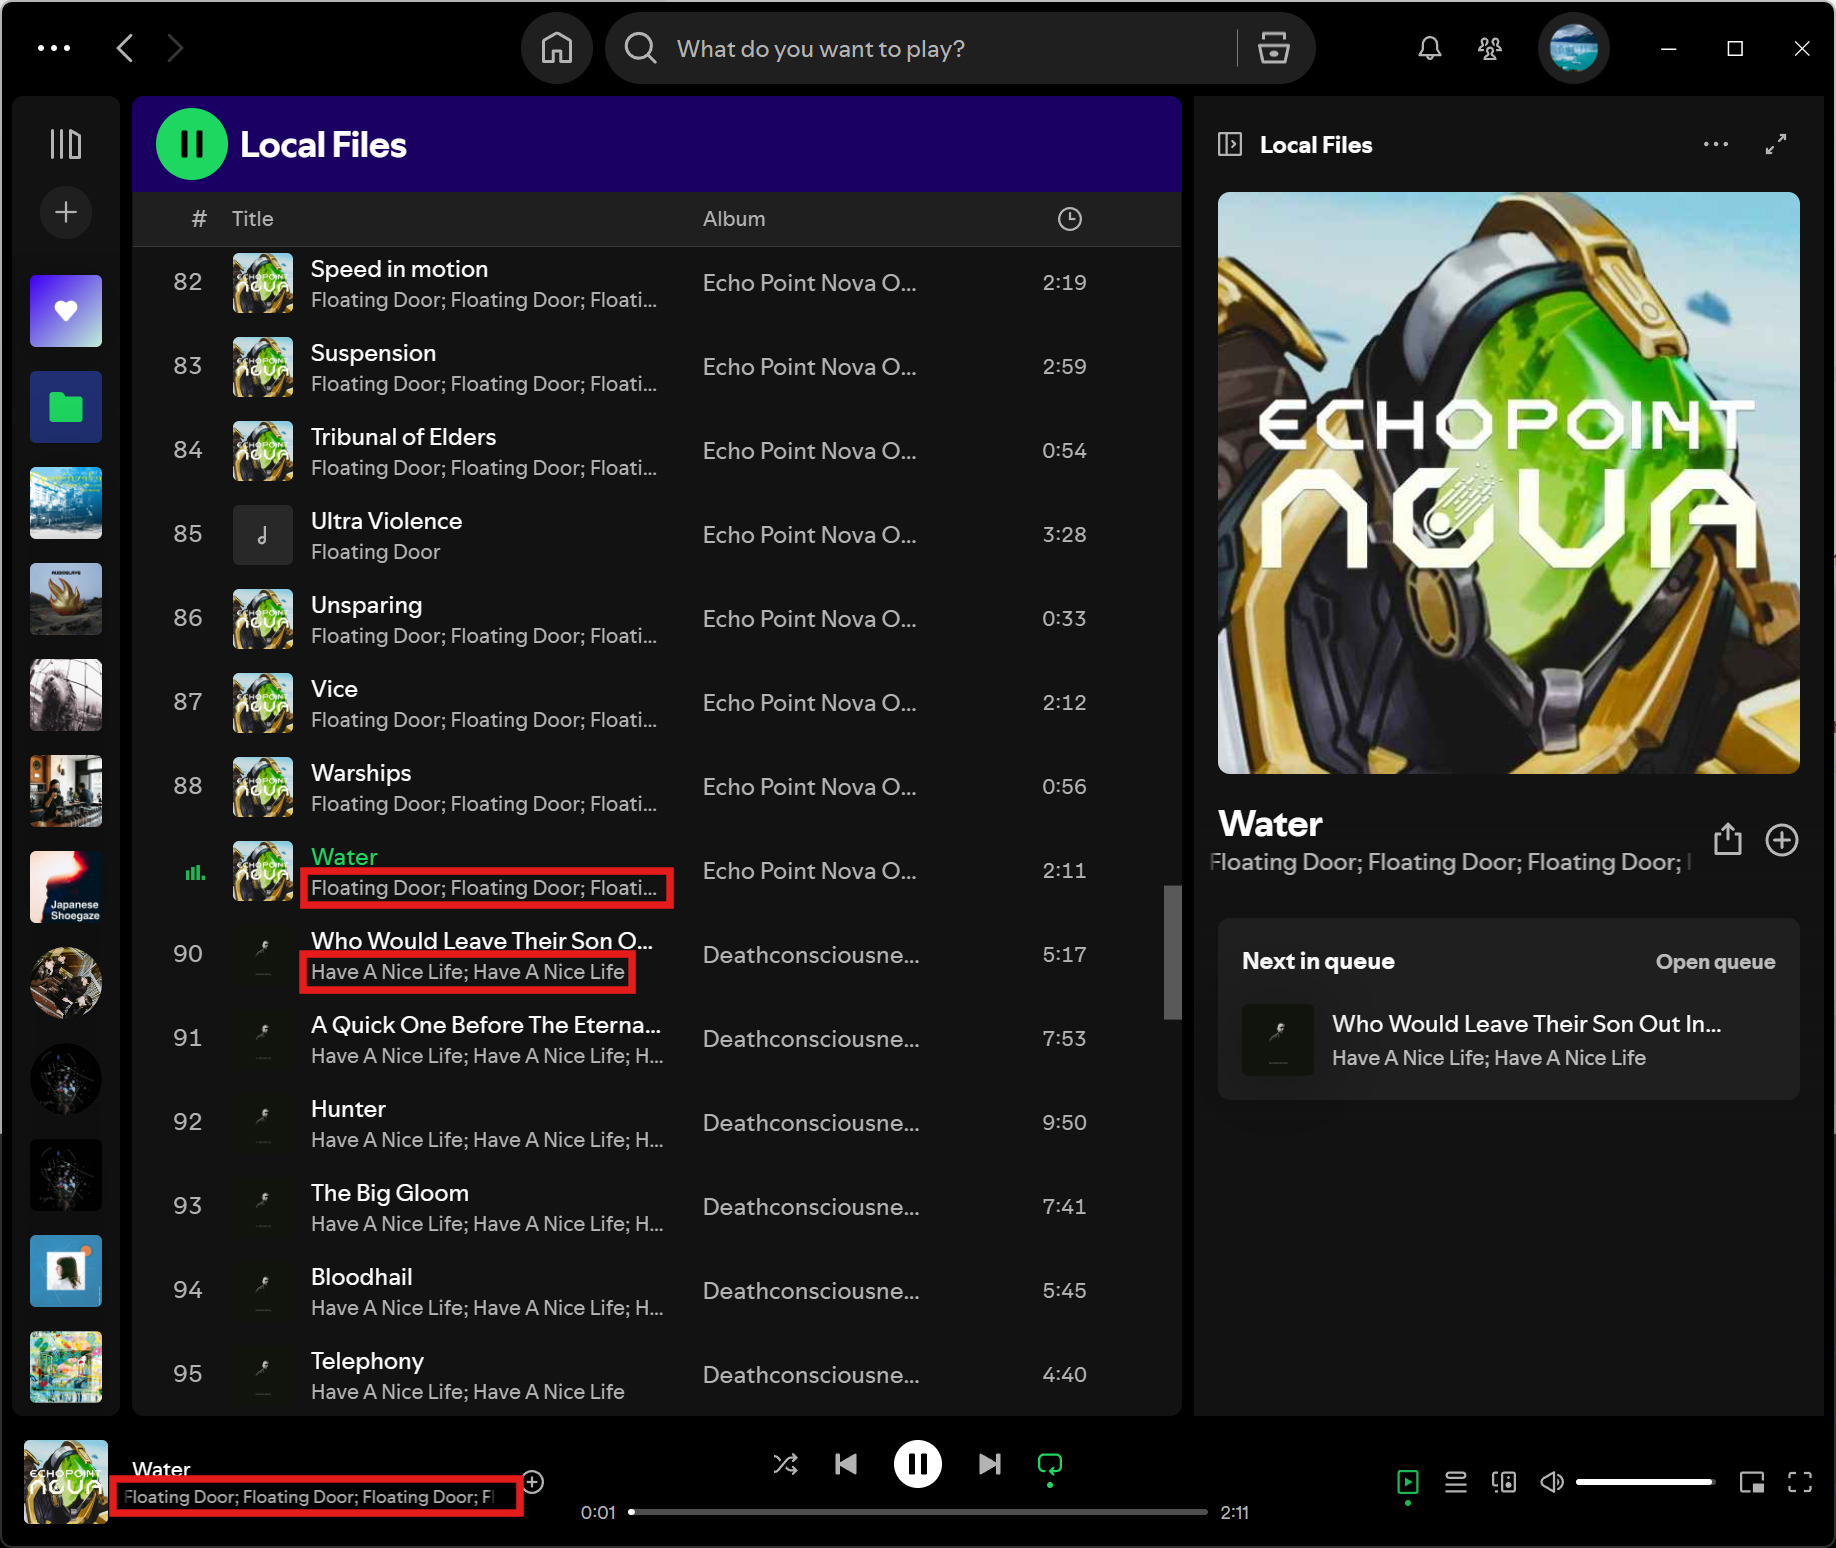
Task: Sort by duration clock icon
Action: click(1070, 219)
